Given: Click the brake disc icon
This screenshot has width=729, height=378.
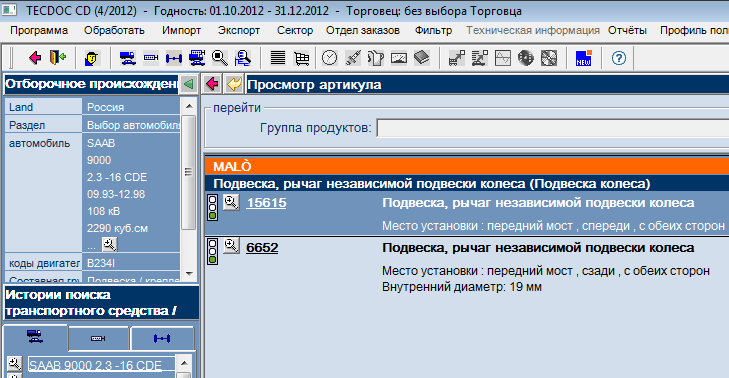Looking at the screenshot, I should click(526, 58).
